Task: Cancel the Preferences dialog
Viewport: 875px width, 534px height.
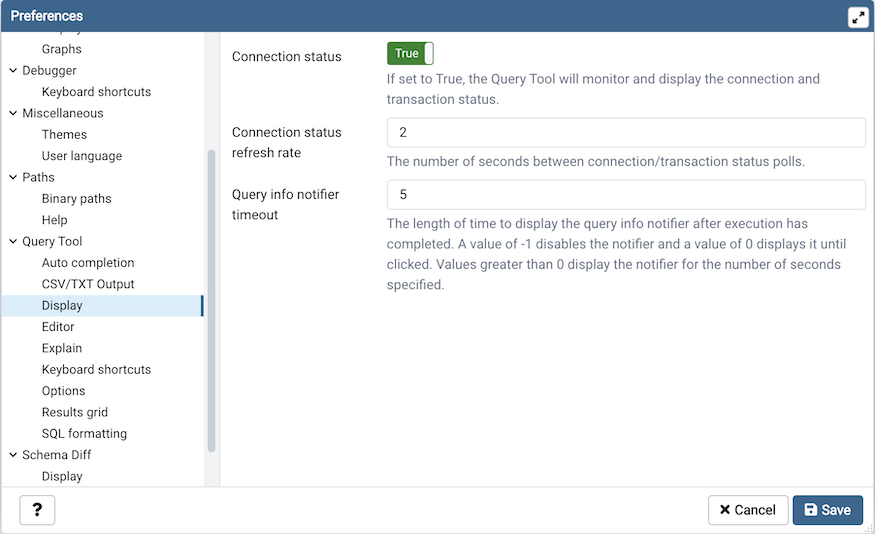Action: 747,510
